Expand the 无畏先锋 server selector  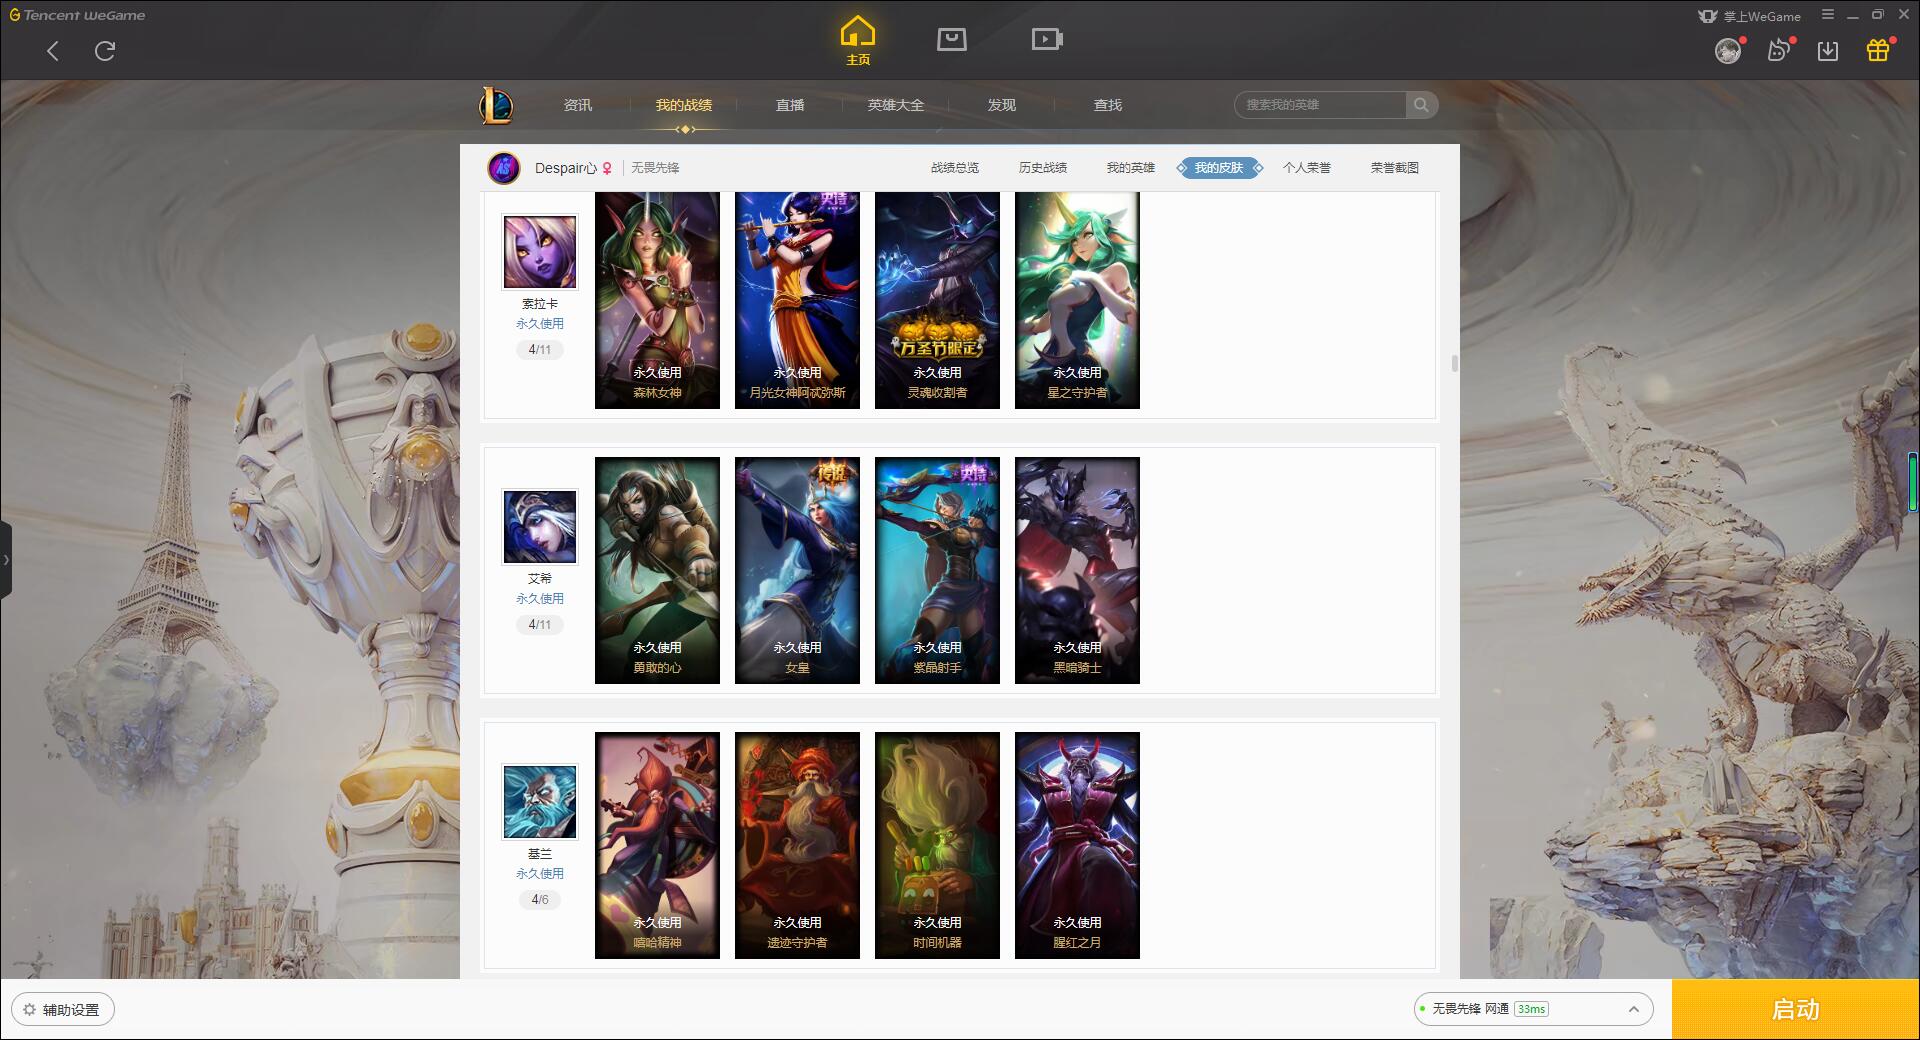tap(1533, 1009)
